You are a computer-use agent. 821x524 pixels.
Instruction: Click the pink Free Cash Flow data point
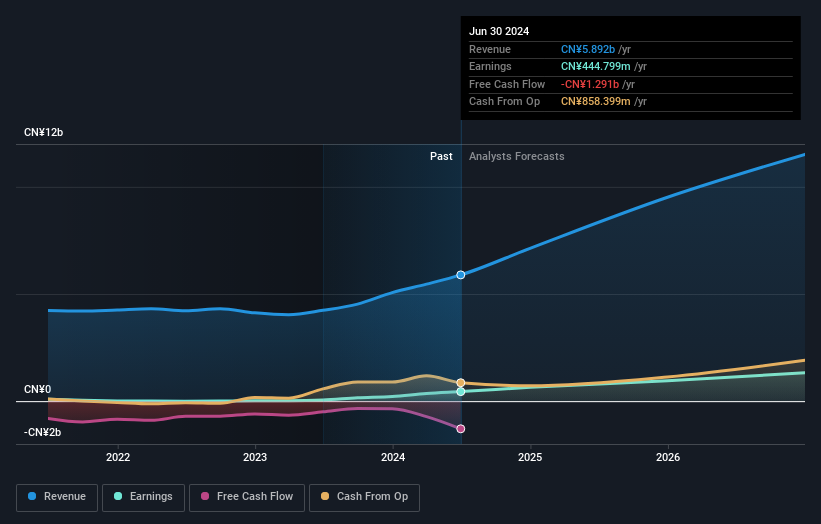461,429
